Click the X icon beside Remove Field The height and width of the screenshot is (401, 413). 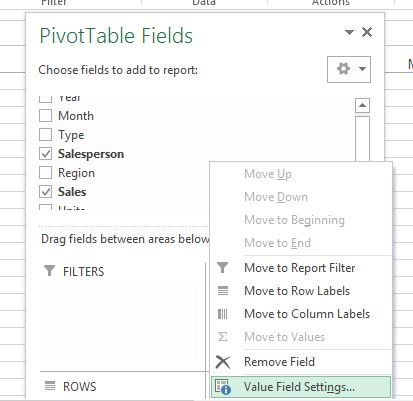pyautogui.click(x=223, y=362)
